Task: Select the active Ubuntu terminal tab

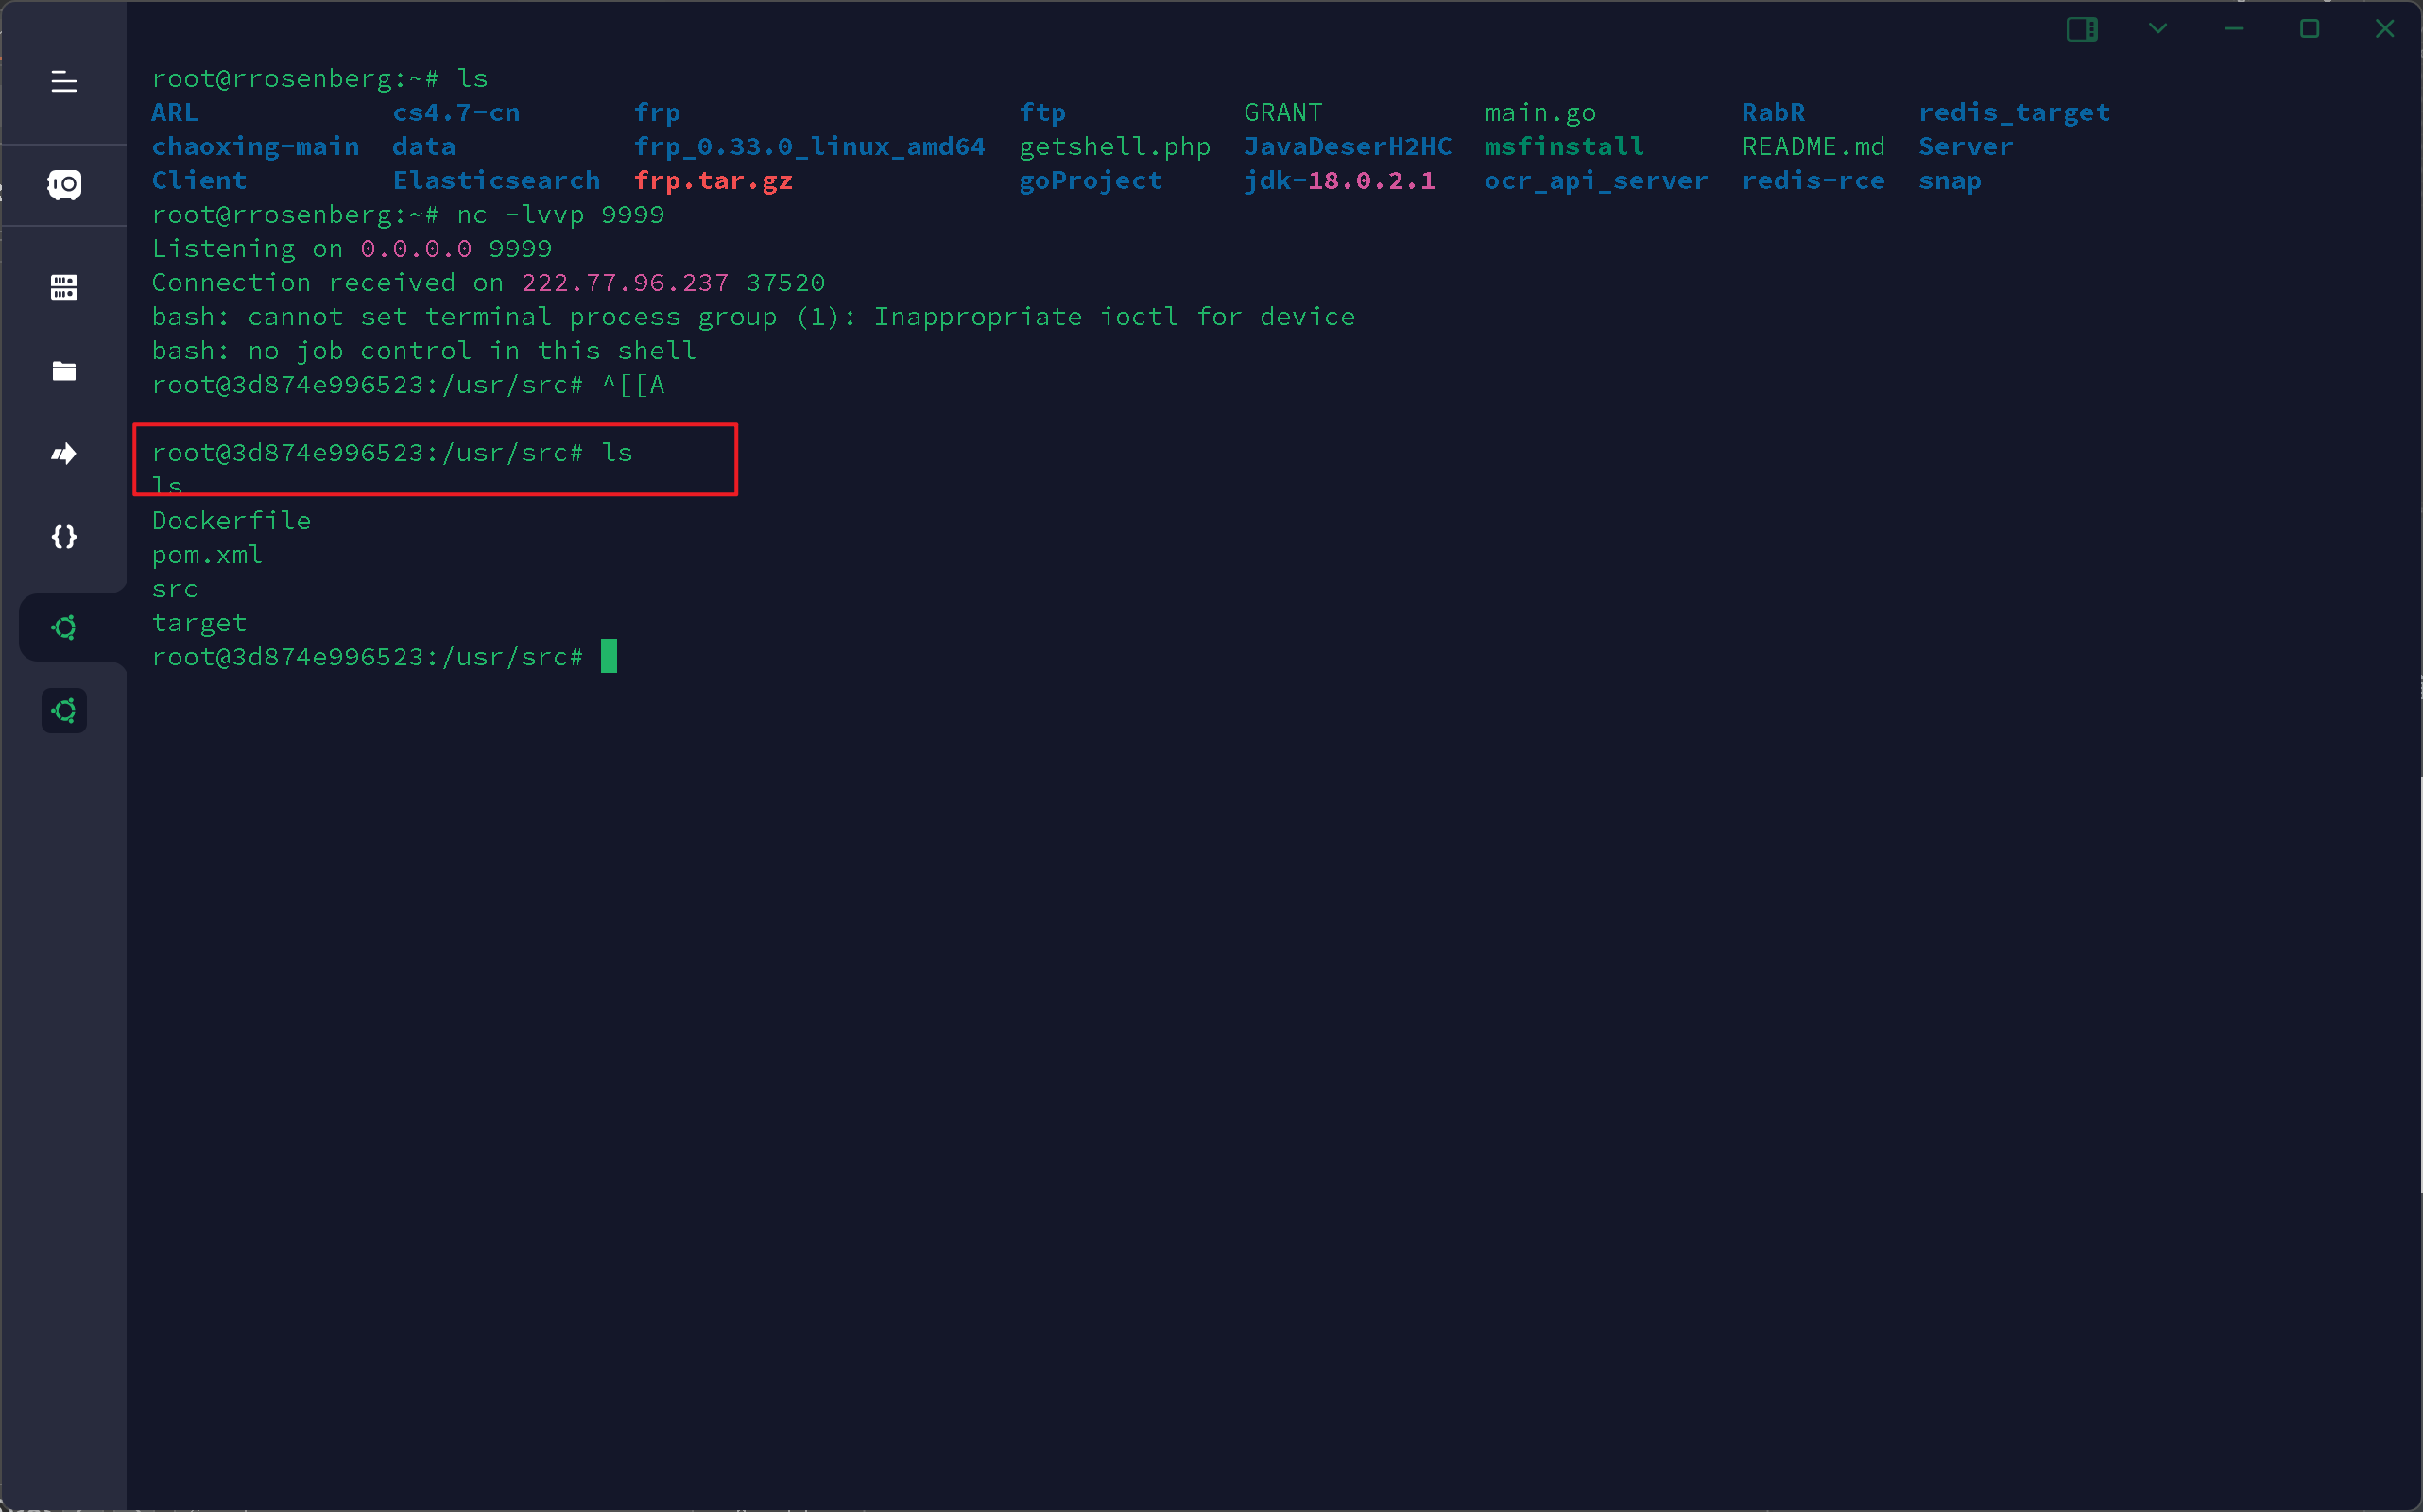Action: tap(64, 628)
